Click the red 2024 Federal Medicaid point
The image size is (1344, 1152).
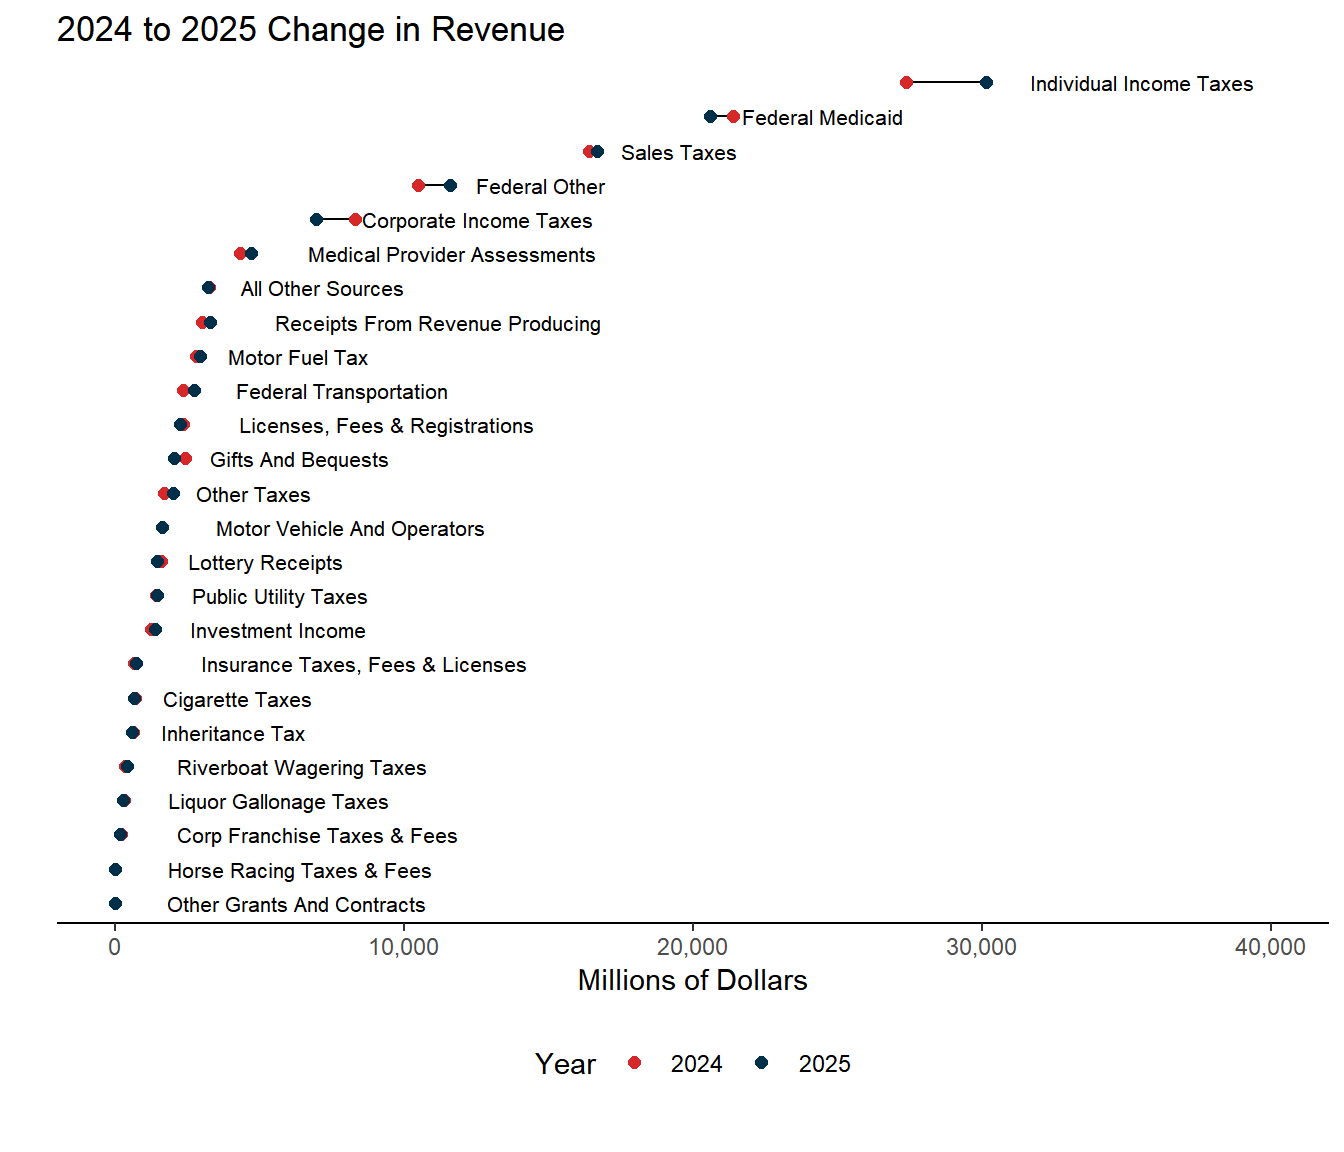(x=733, y=117)
